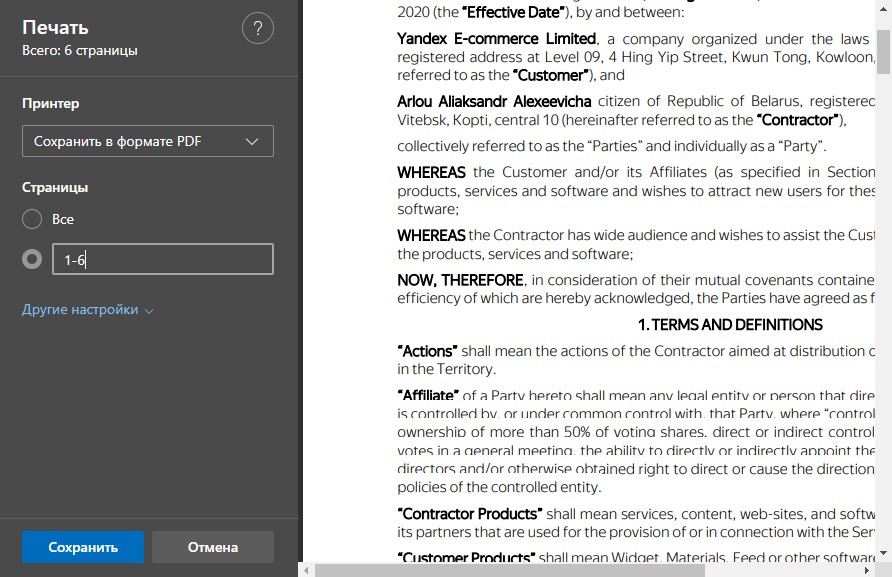This screenshot has width=892, height=577.
Task: Click the 'Arlou Aliaksandr Alexeevicha' name
Action: (494, 101)
